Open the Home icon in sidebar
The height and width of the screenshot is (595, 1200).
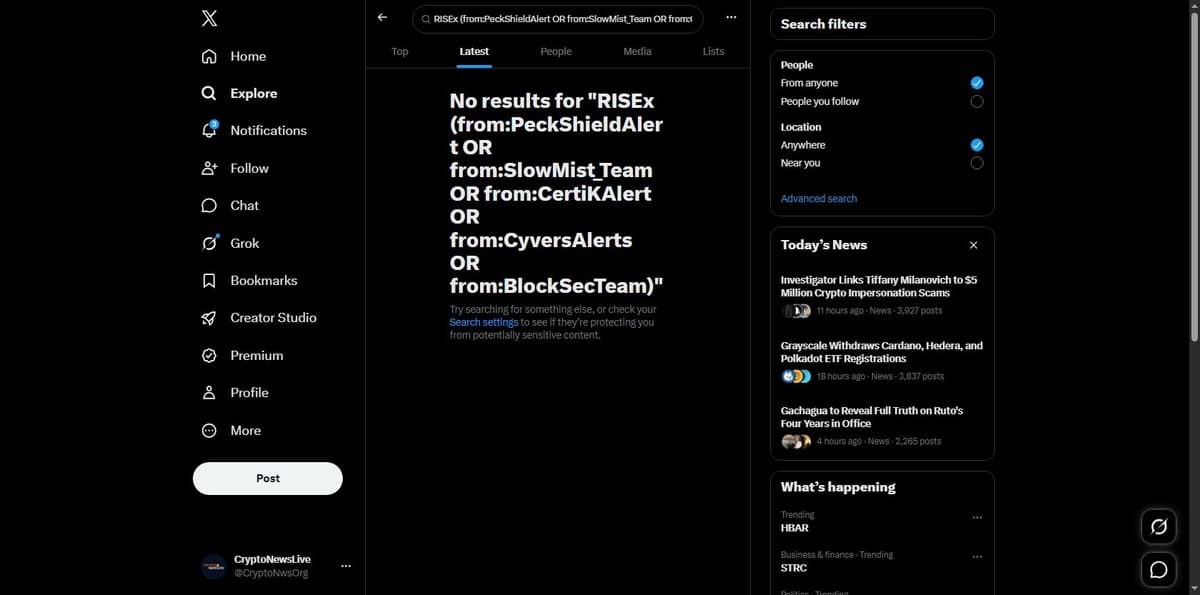[x=209, y=56]
